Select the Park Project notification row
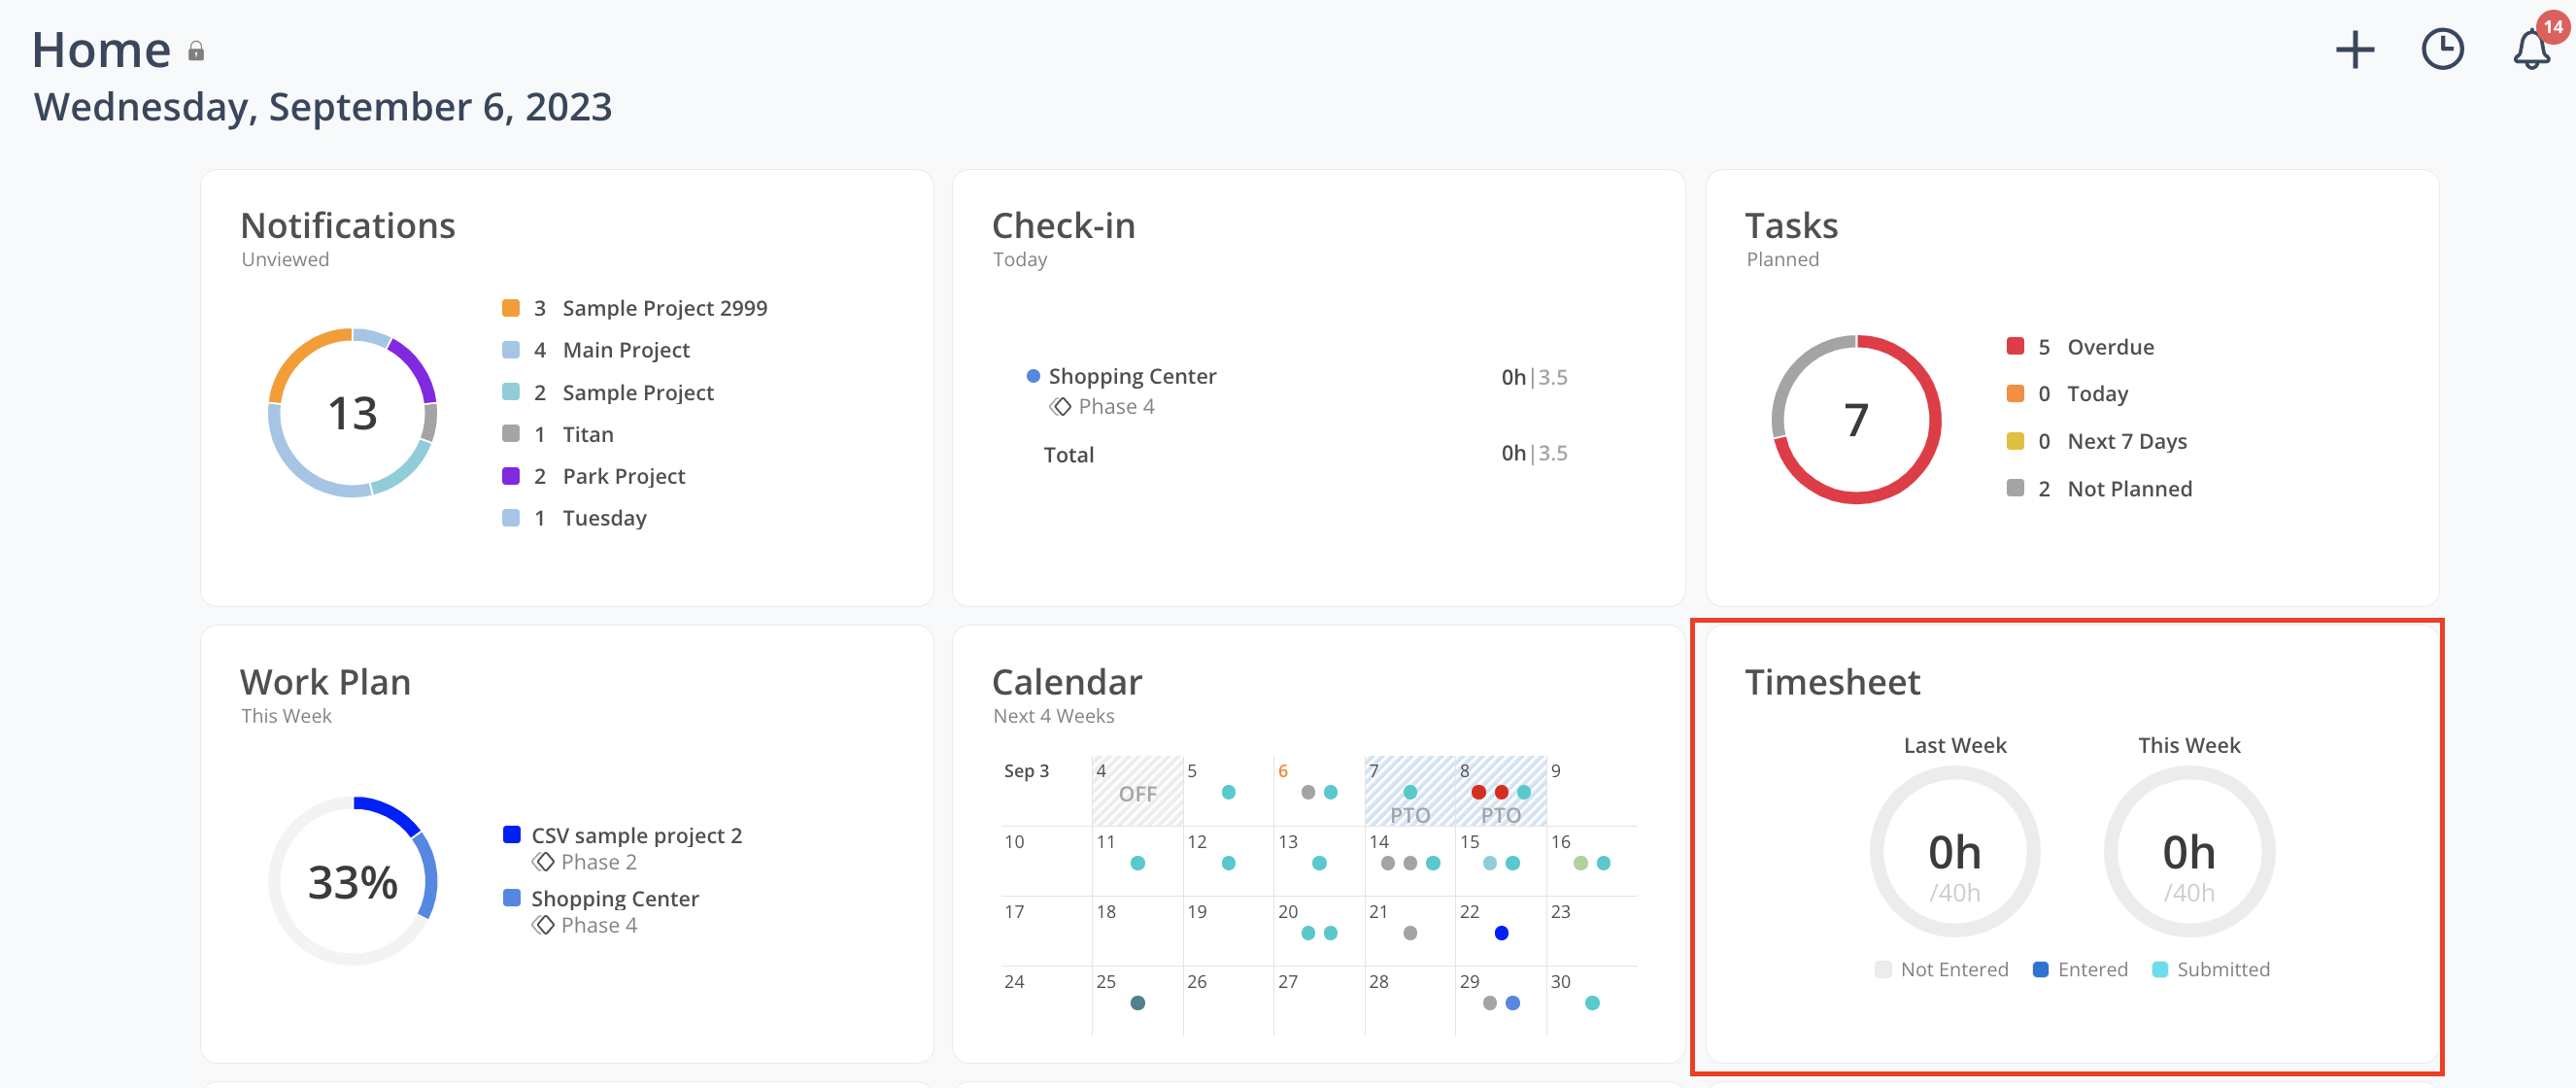The height and width of the screenshot is (1088, 2576). (x=623, y=476)
